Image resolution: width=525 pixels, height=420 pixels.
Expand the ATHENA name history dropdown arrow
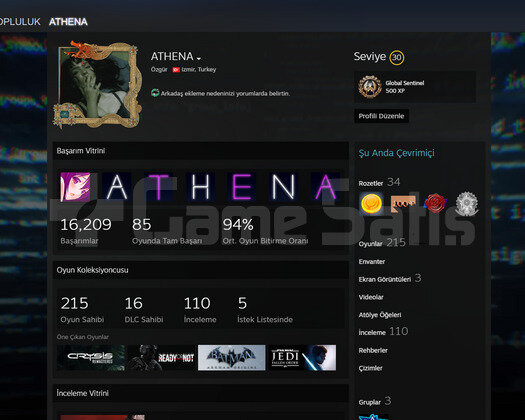(199, 59)
